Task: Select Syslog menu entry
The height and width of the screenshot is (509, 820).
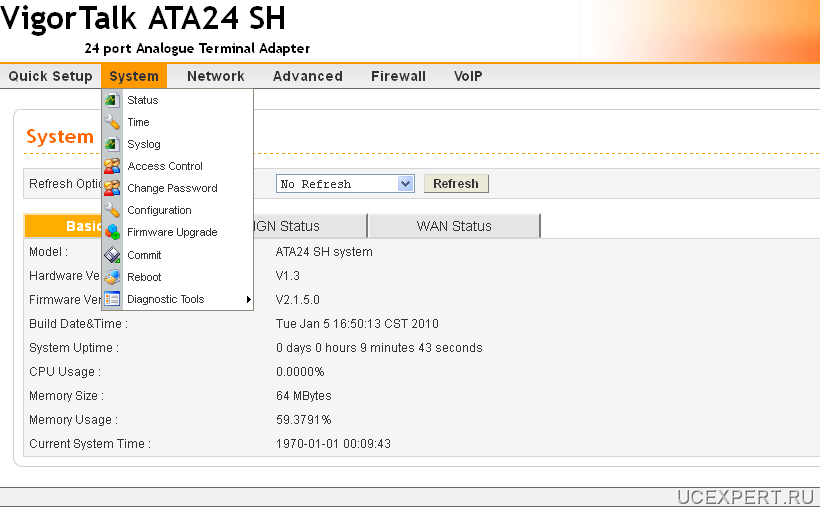Action: click(x=144, y=144)
